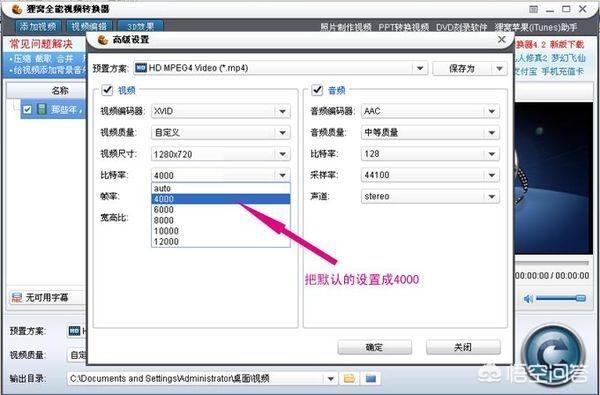This screenshot has width=600, height=395.
Task: Open the 常见问题解决 link
Action: pos(41,44)
